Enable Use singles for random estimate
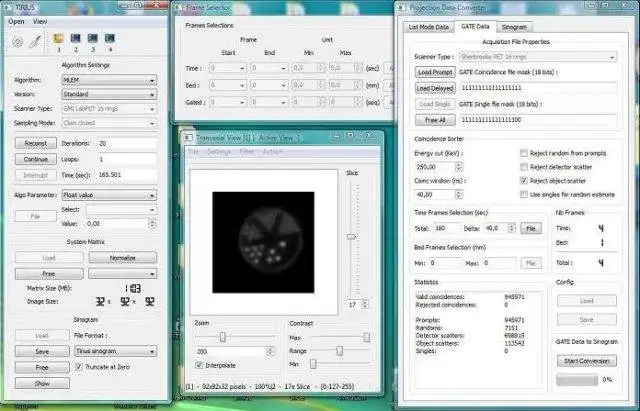The height and width of the screenshot is (411, 640). point(524,194)
